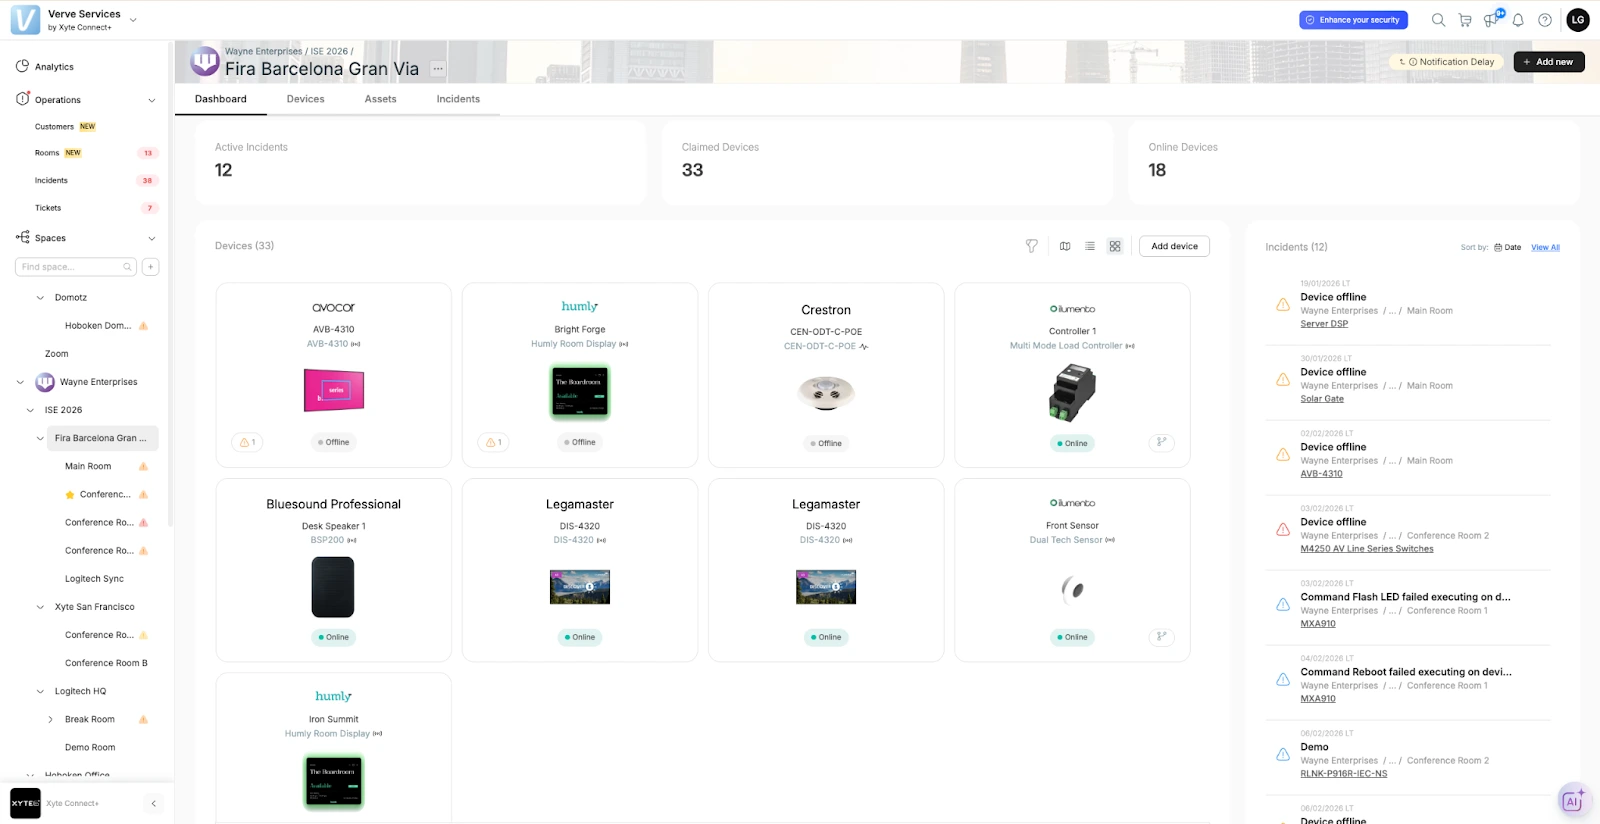
Task: Open the LG user avatar menu
Action: [1578, 20]
